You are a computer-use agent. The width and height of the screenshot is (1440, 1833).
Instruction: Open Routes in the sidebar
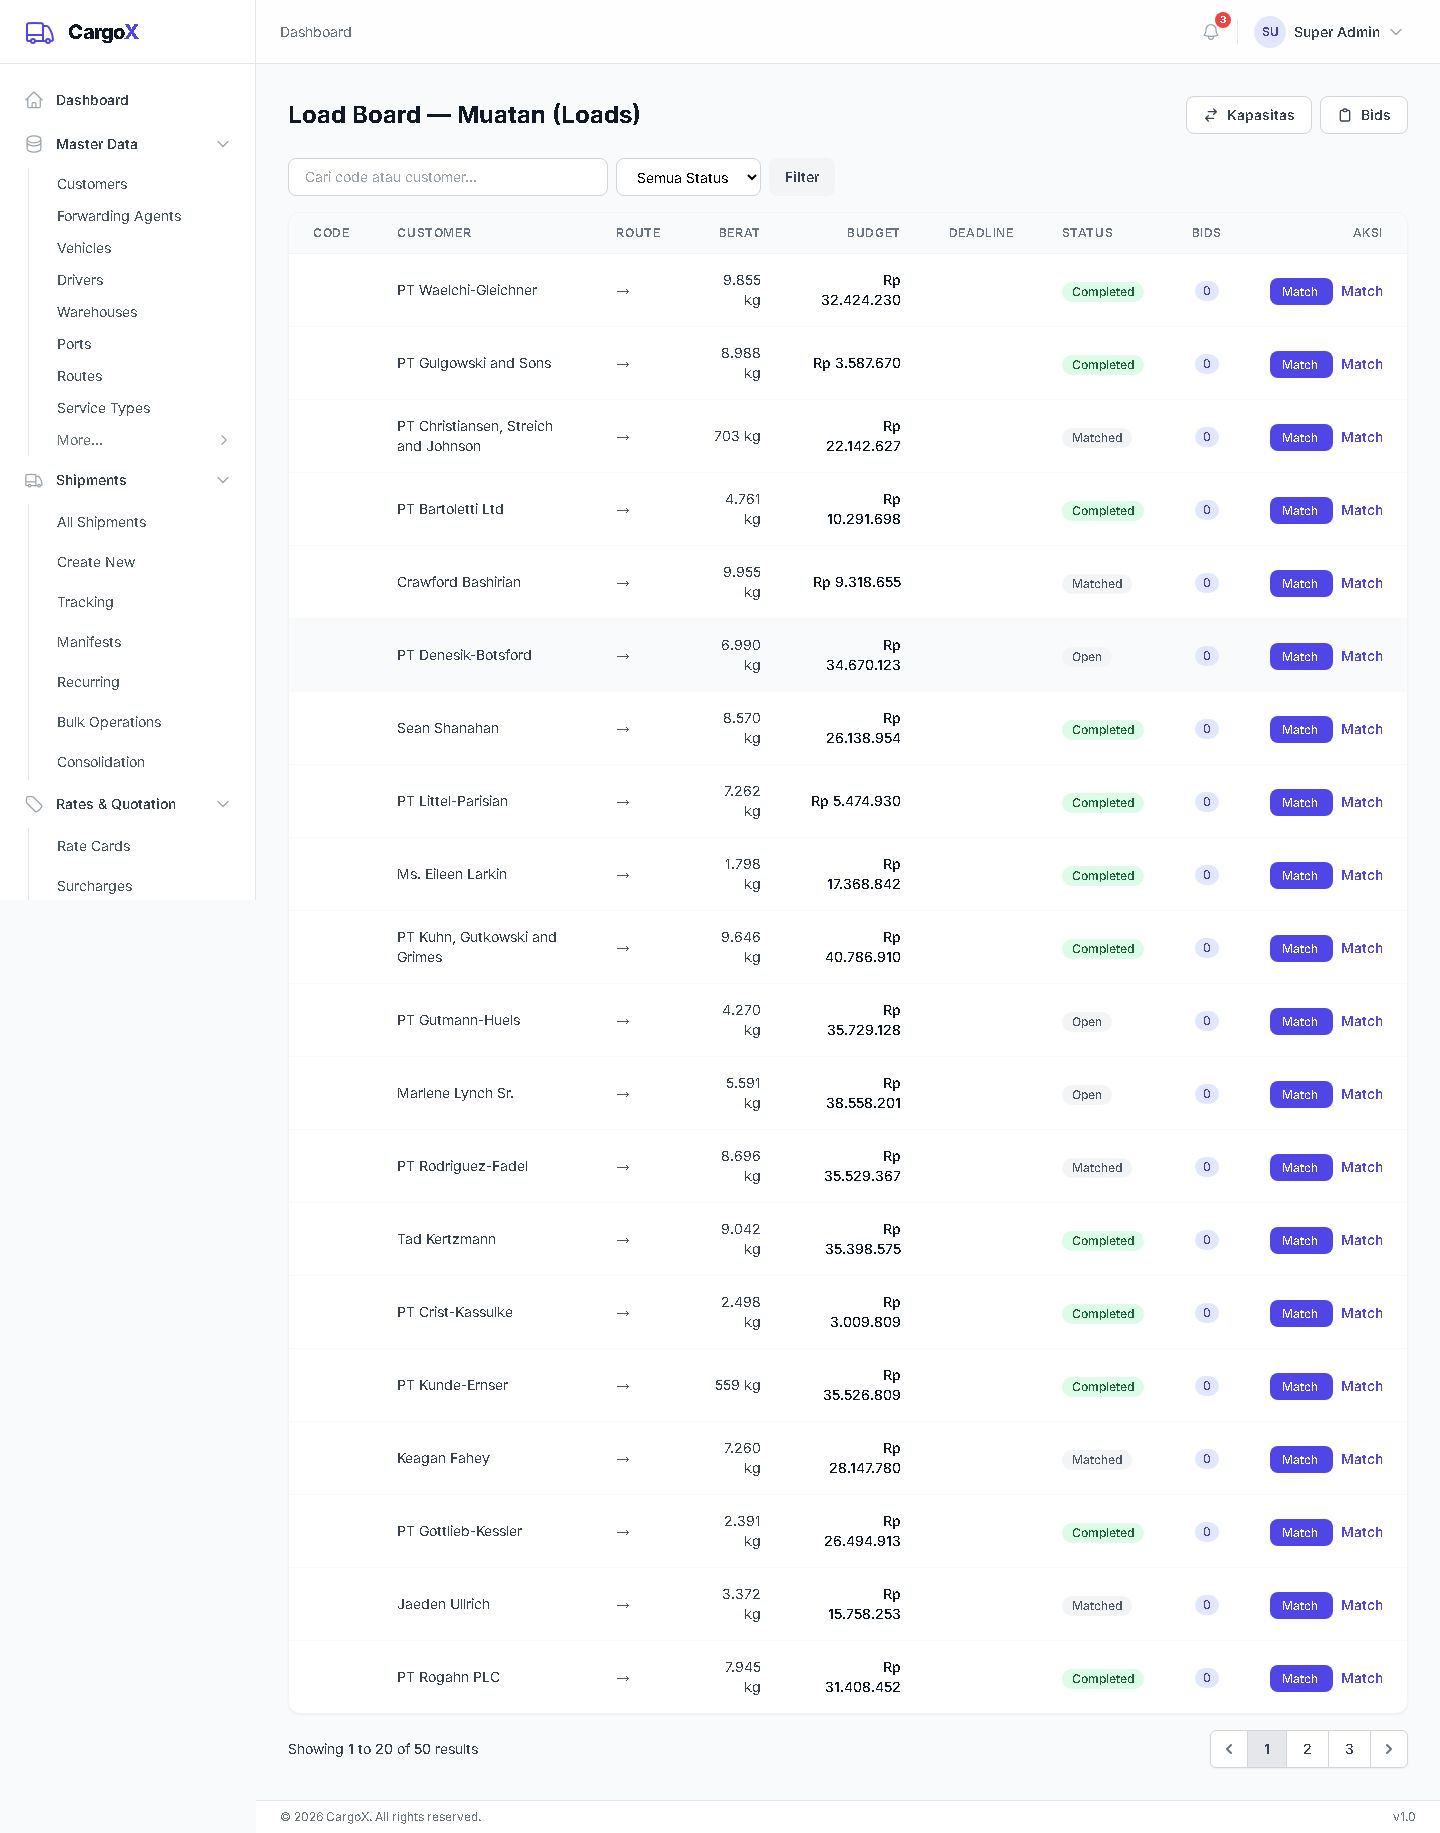(80, 376)
